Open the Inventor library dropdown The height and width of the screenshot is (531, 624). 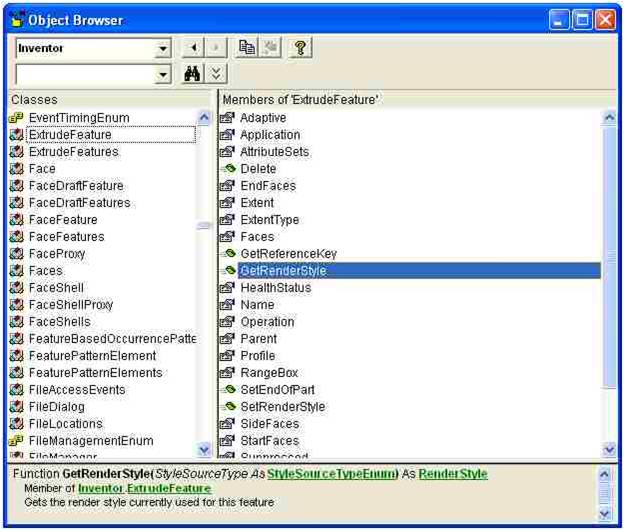pos(163,49)
